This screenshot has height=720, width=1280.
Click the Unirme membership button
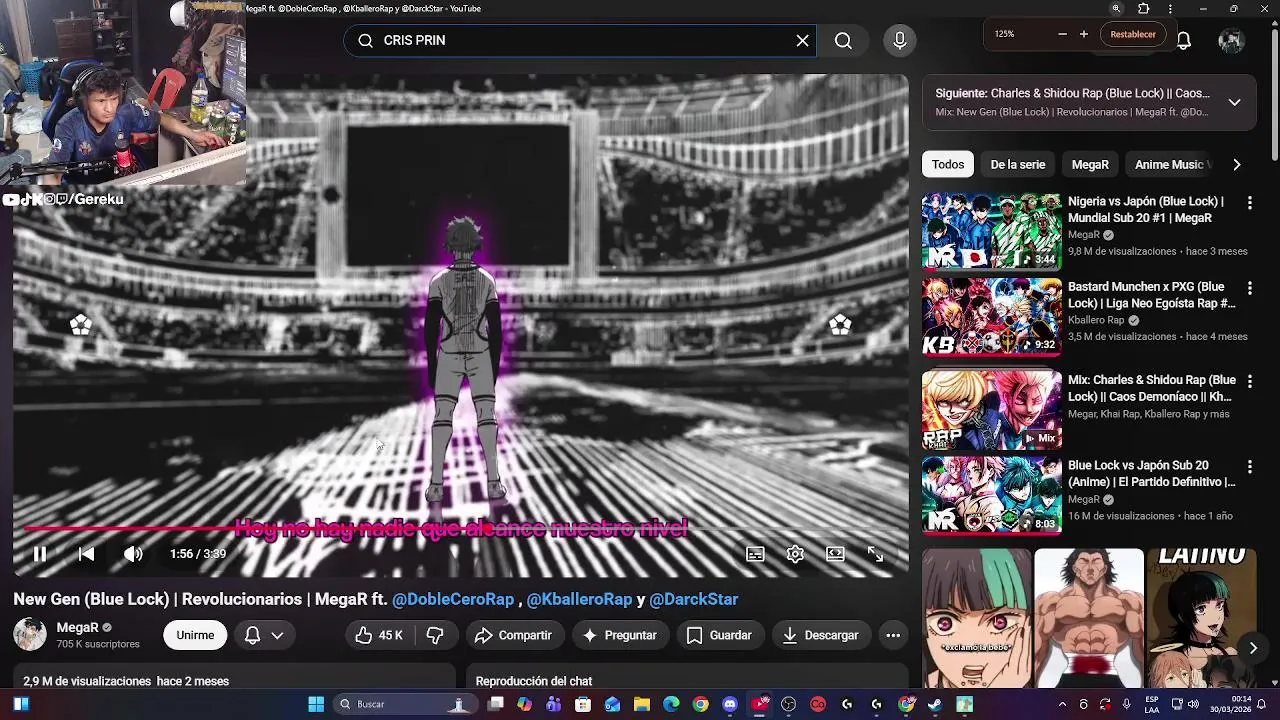[x=195, y=635]
